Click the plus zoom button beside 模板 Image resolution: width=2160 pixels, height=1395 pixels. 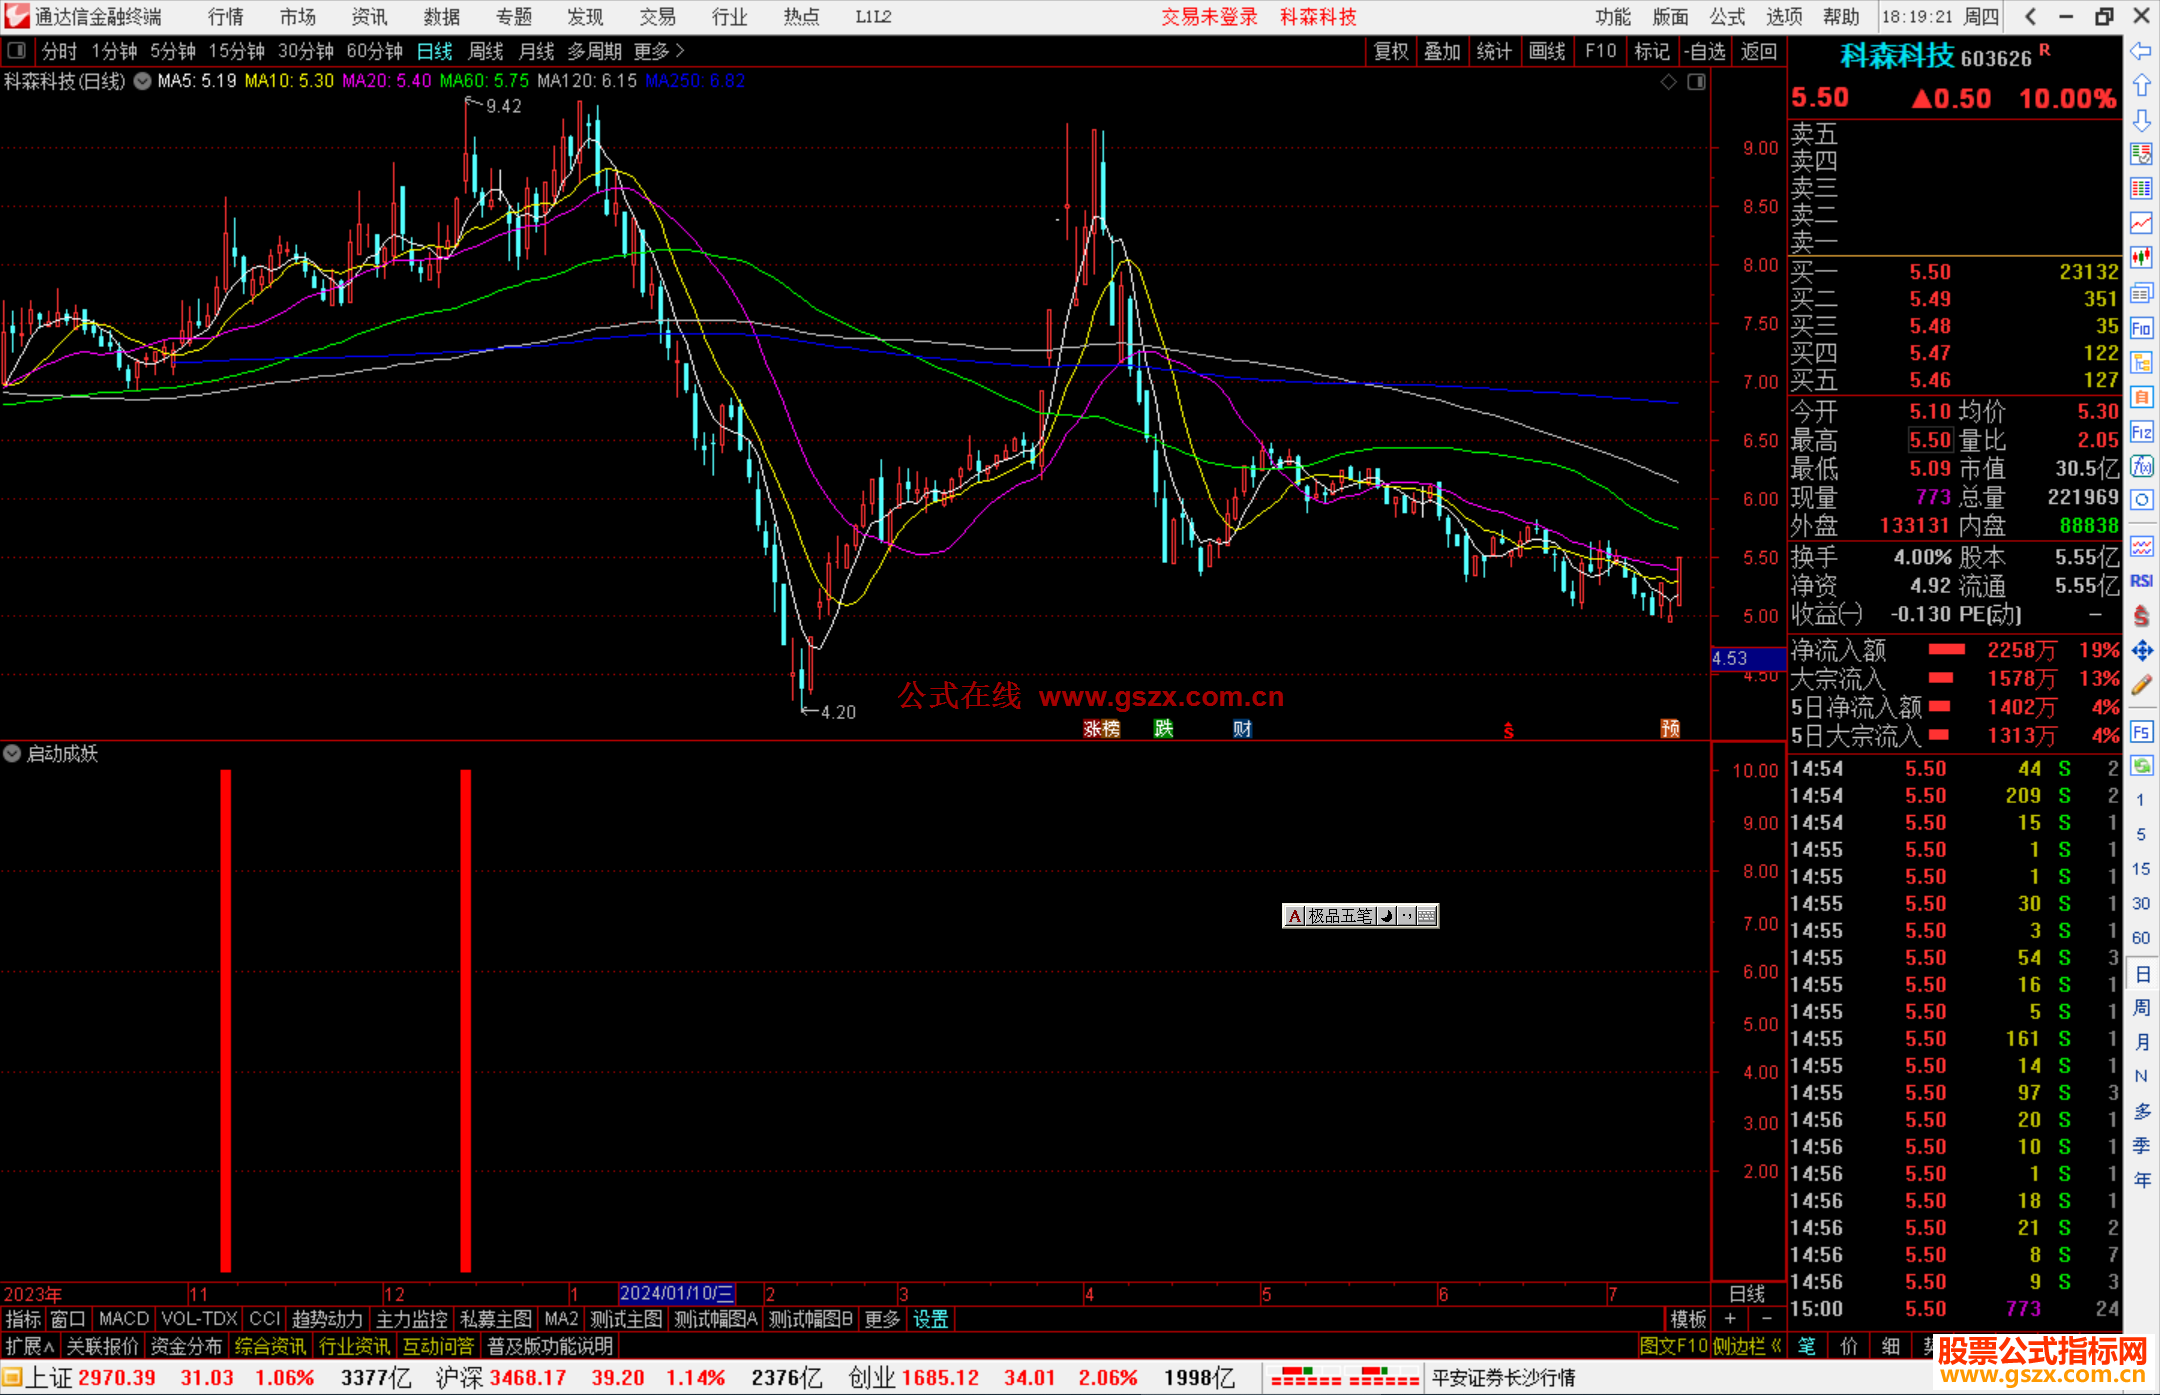1730,1319
